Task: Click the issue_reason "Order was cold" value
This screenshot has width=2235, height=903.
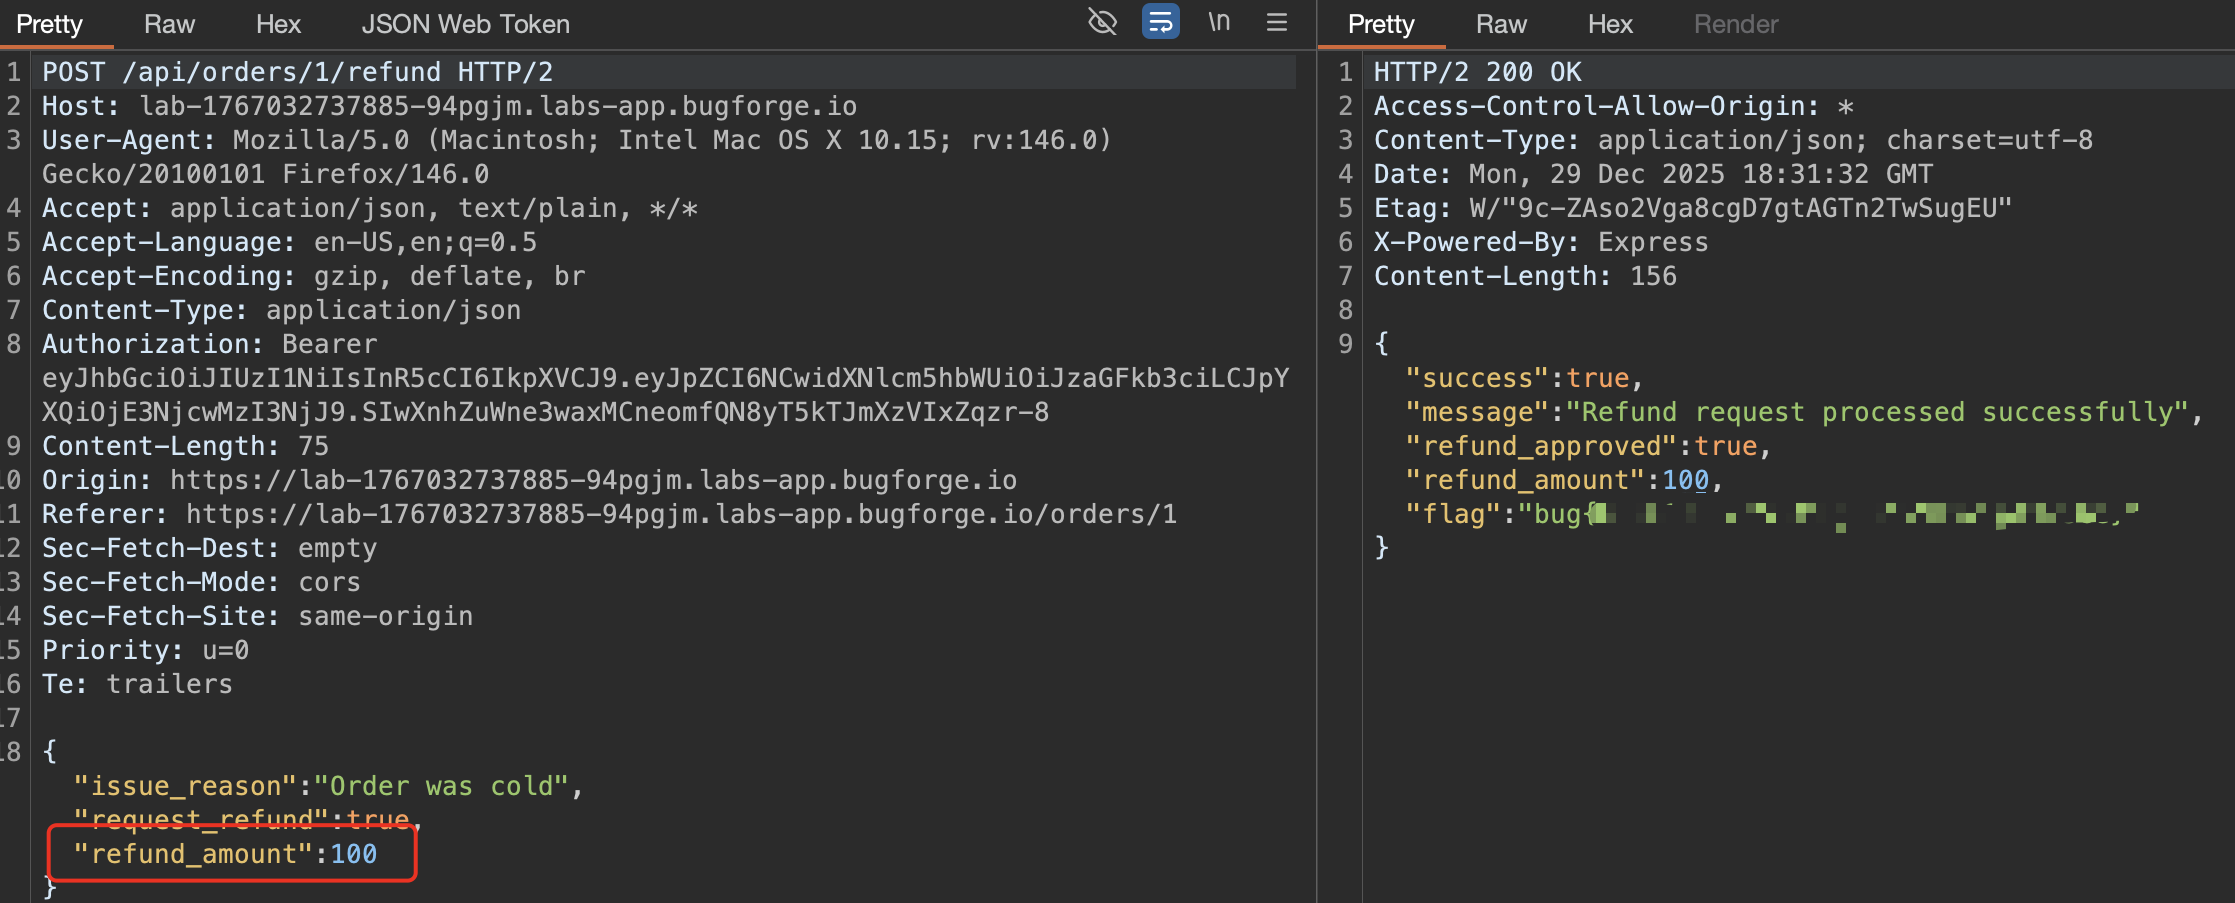Action: 441,786
